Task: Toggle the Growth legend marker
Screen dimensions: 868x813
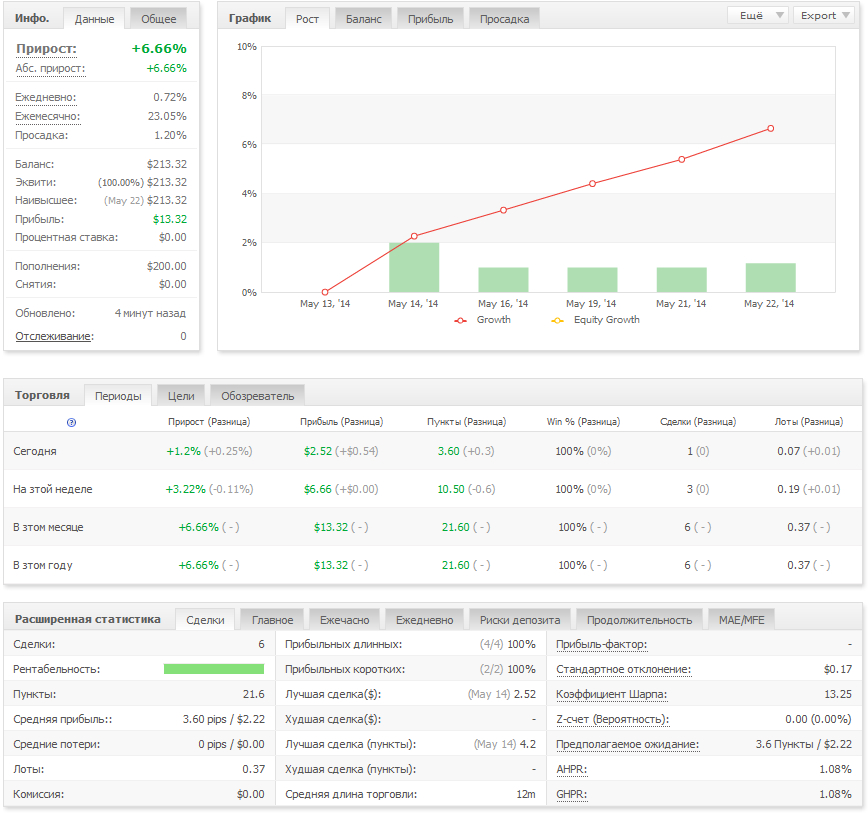Action: pyautogui.click(x=460, y=320)
